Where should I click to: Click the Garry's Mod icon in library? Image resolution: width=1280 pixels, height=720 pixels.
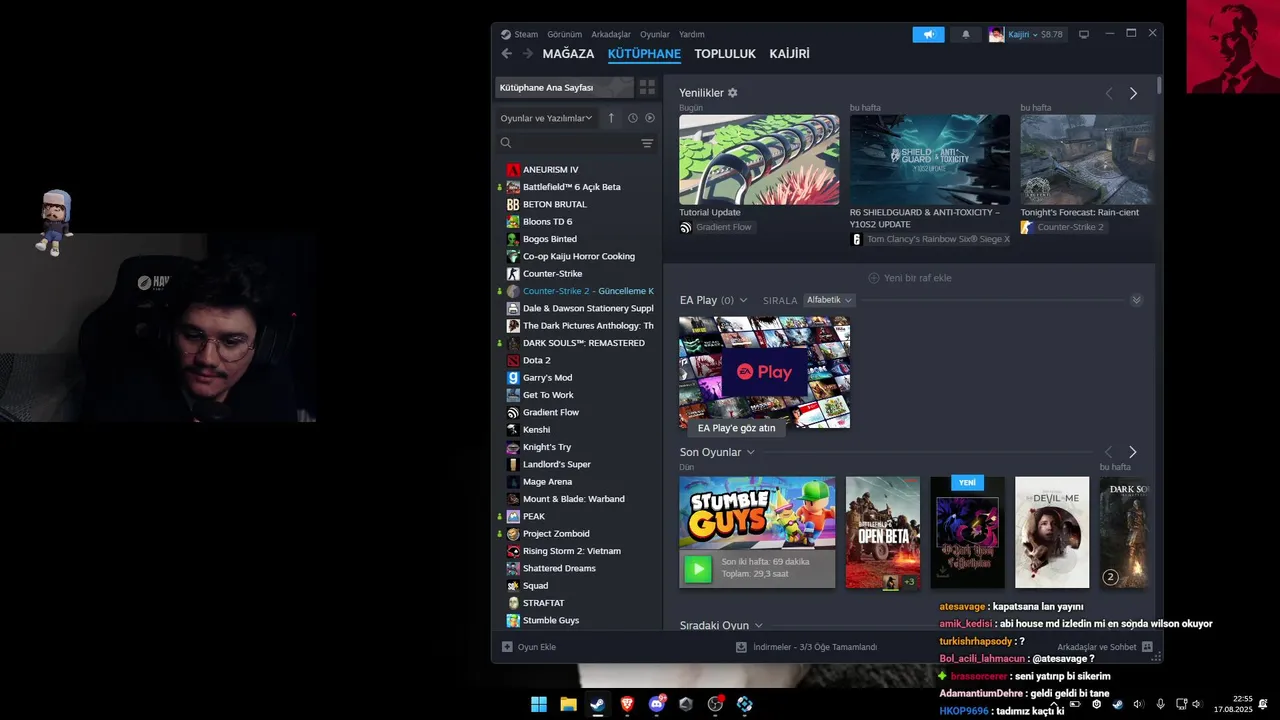[513, 378]
